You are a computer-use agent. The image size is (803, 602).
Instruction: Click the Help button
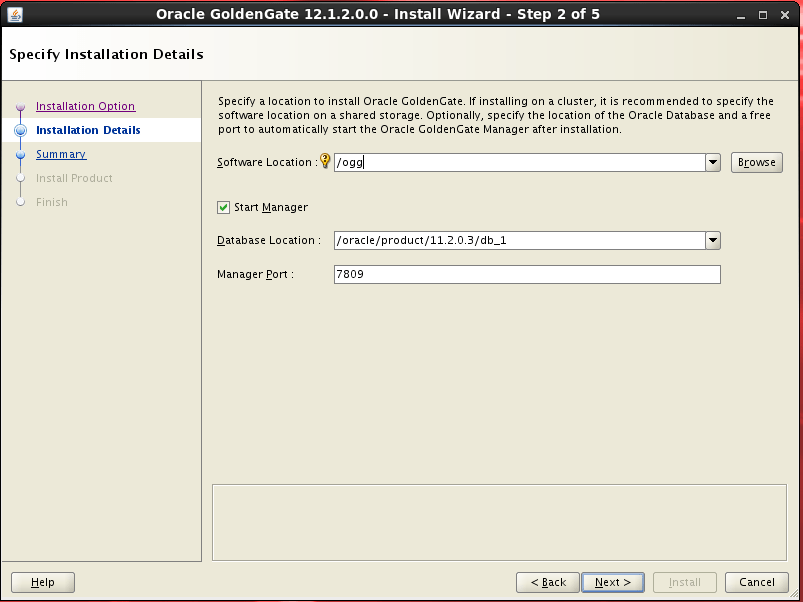pyautogui.click(x=43, y=582)
